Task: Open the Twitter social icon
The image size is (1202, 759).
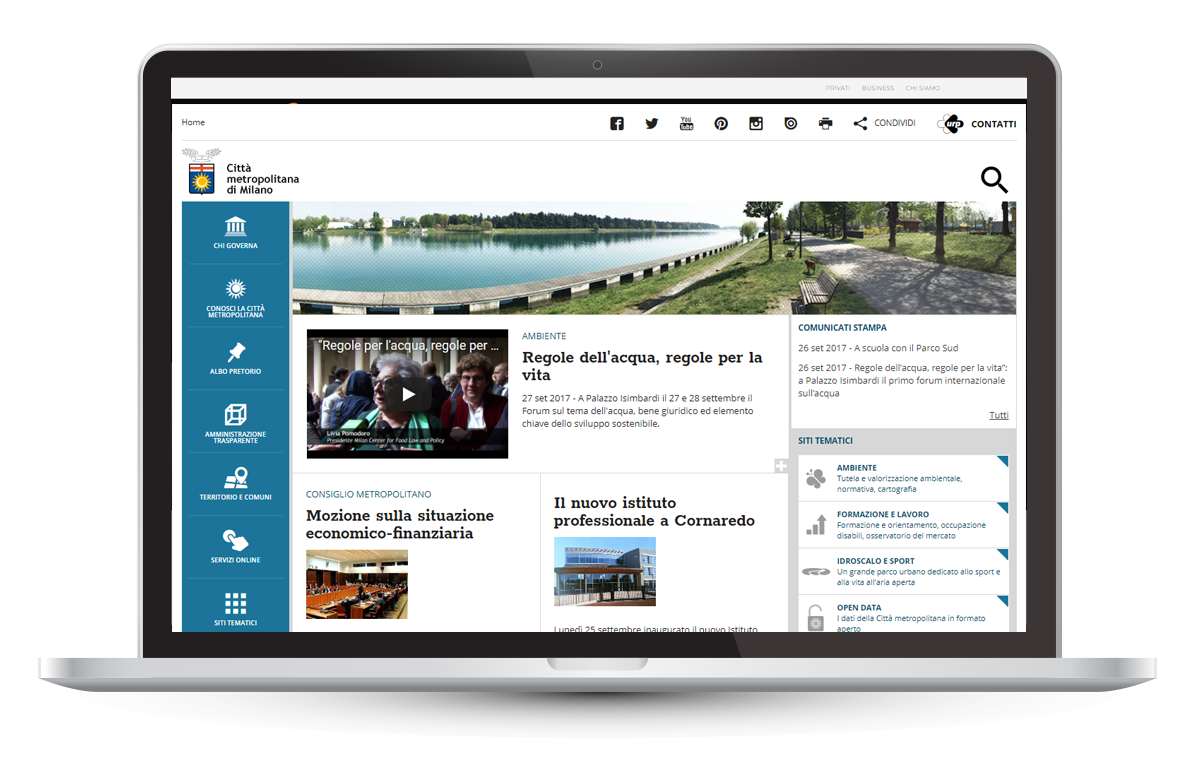Action: click(652, 124)
